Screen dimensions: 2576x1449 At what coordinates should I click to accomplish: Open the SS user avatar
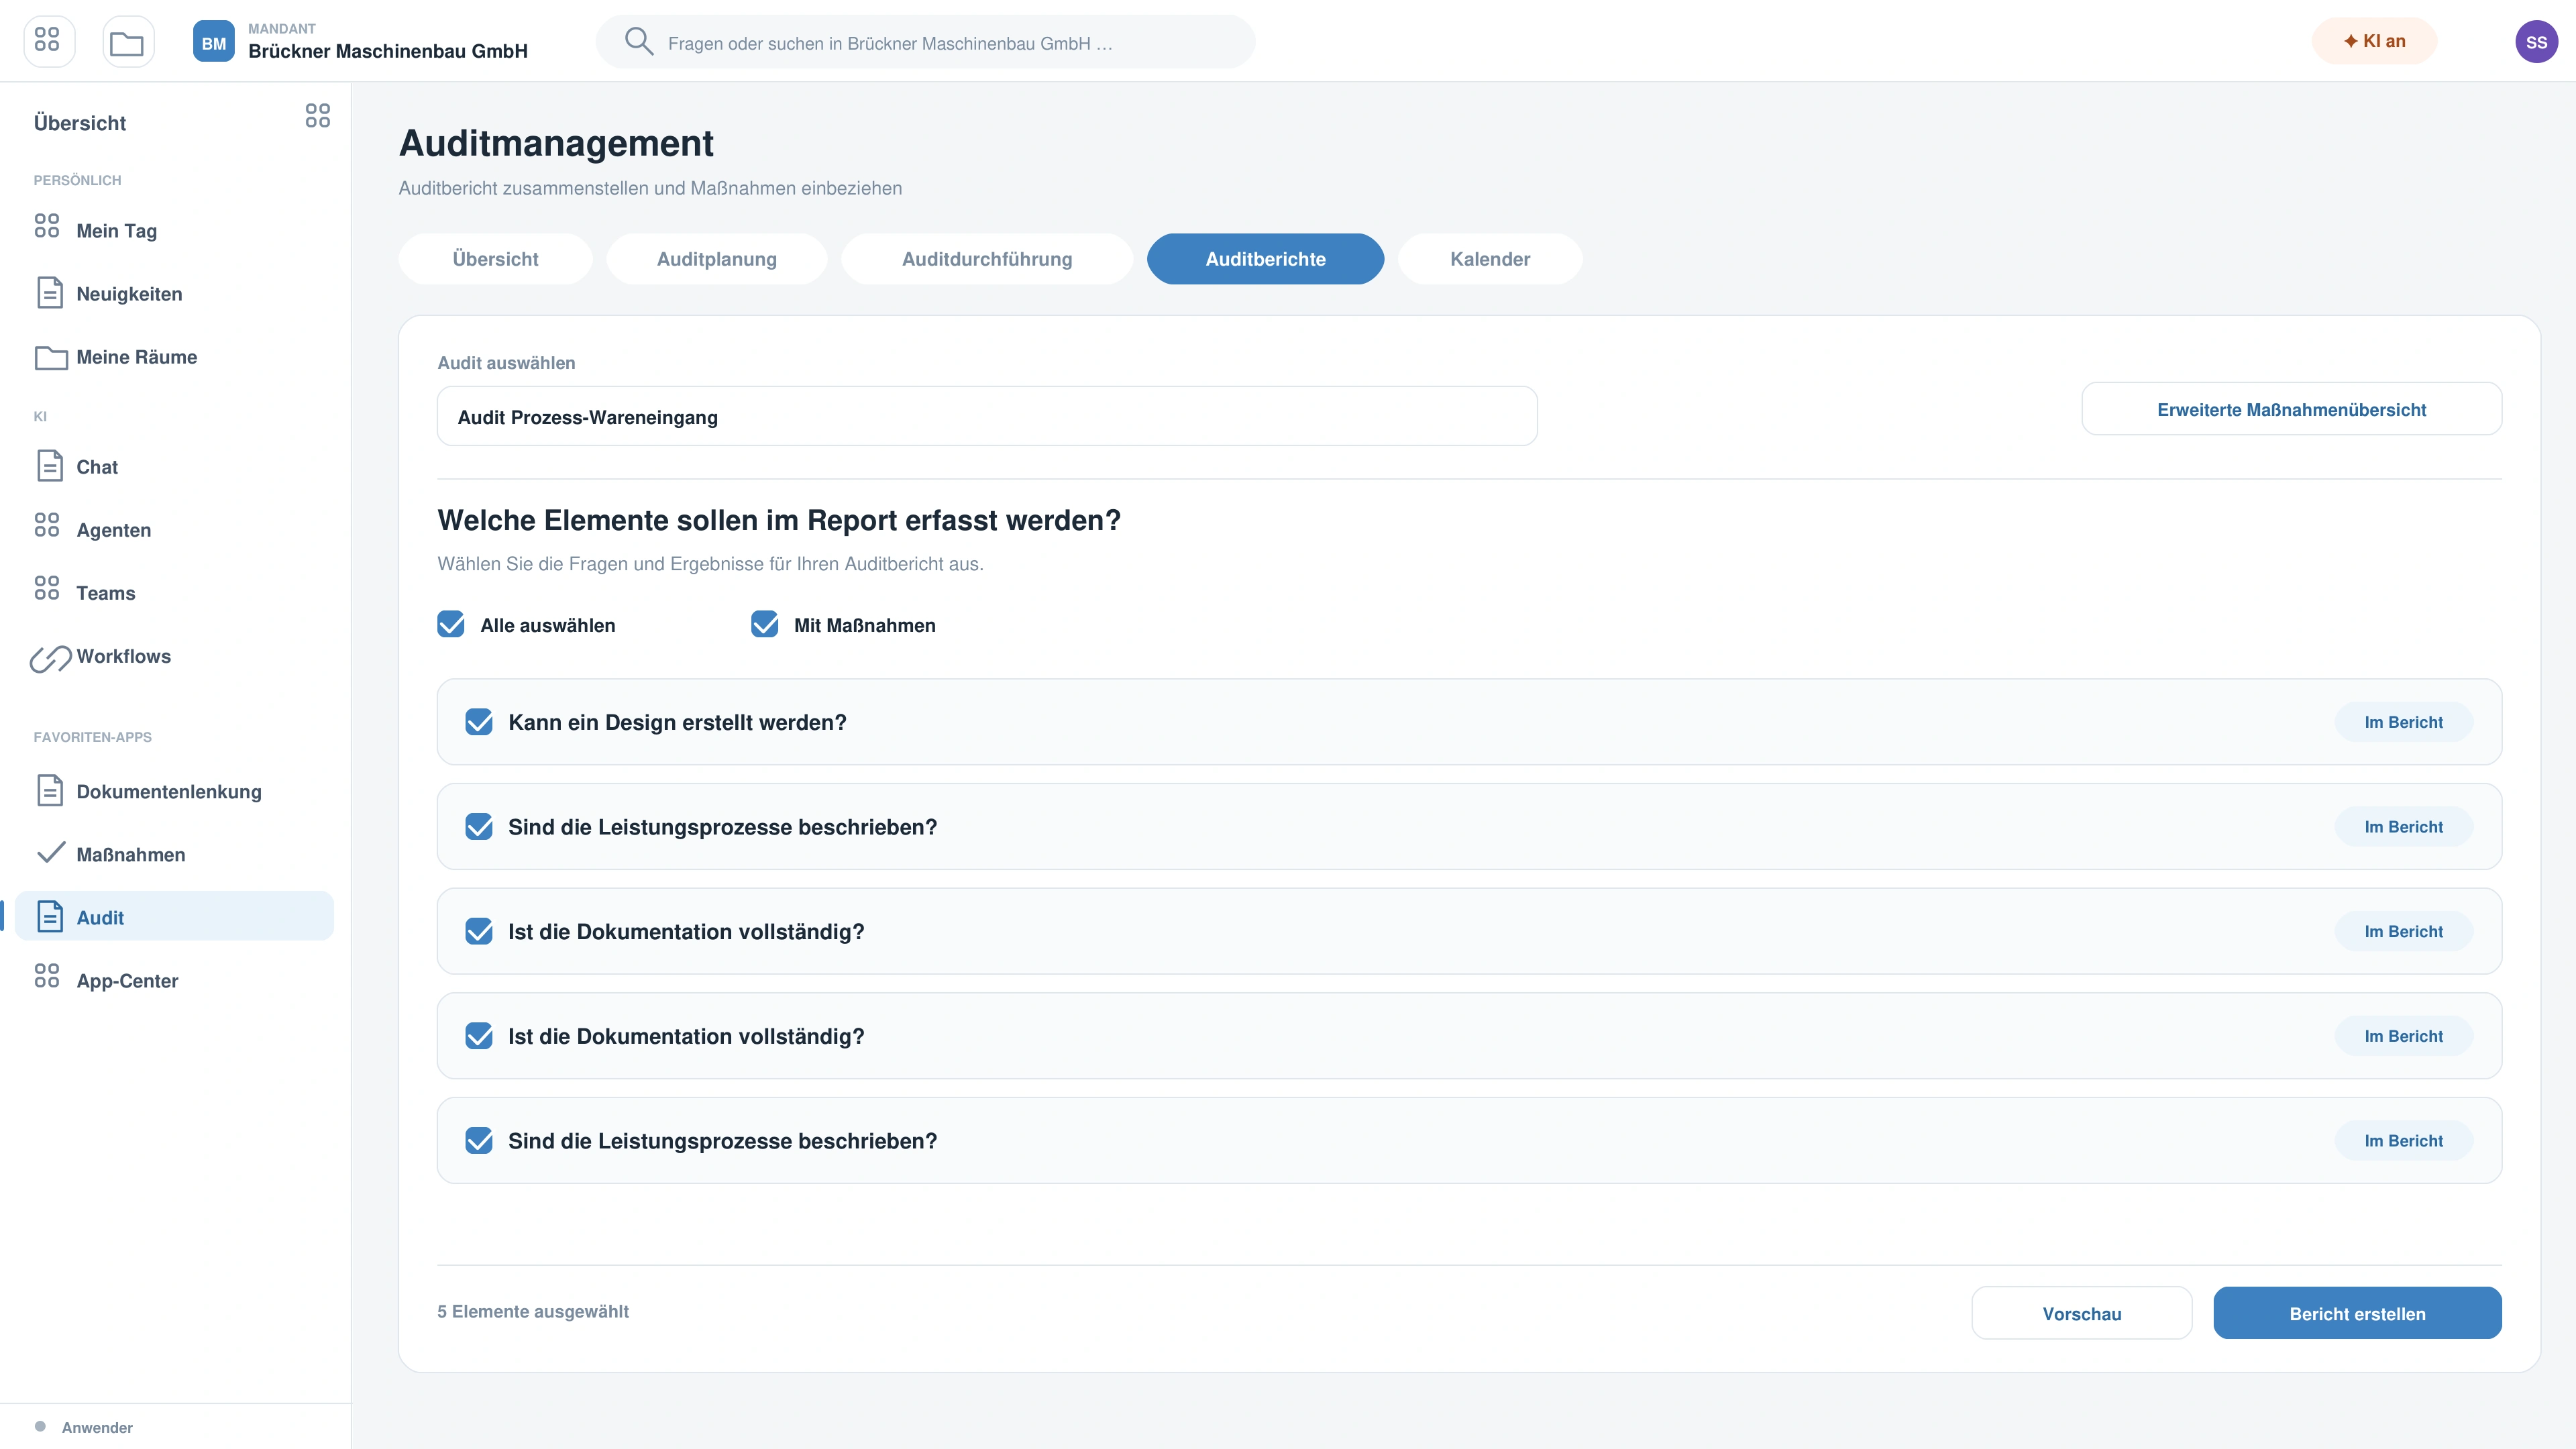(x=2536, y=42)
